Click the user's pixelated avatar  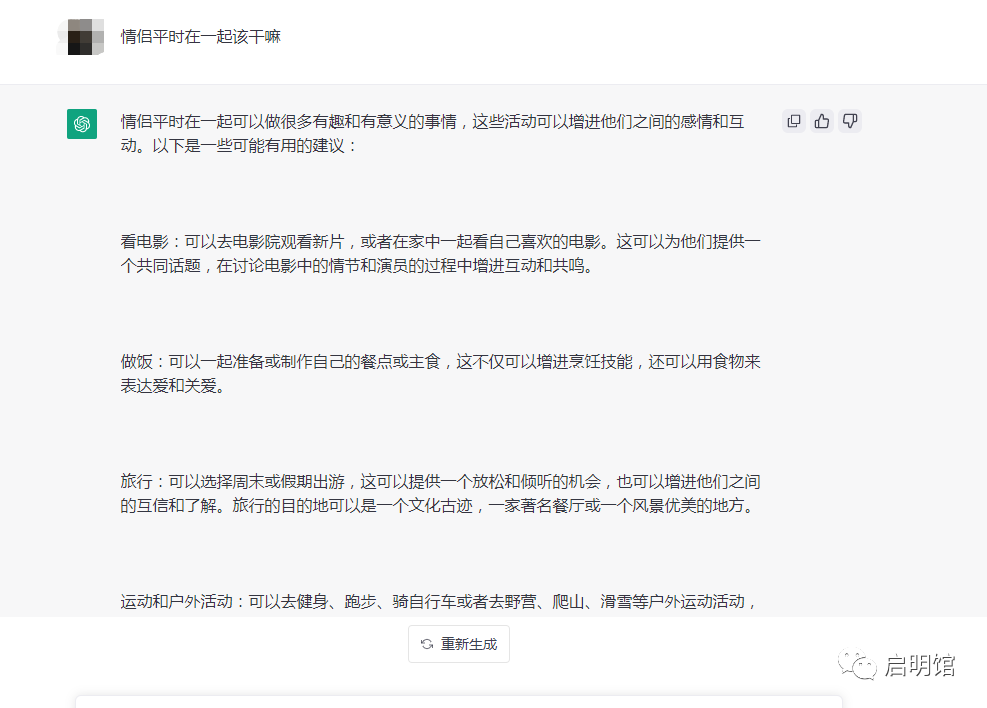click(x=81, y=37)
